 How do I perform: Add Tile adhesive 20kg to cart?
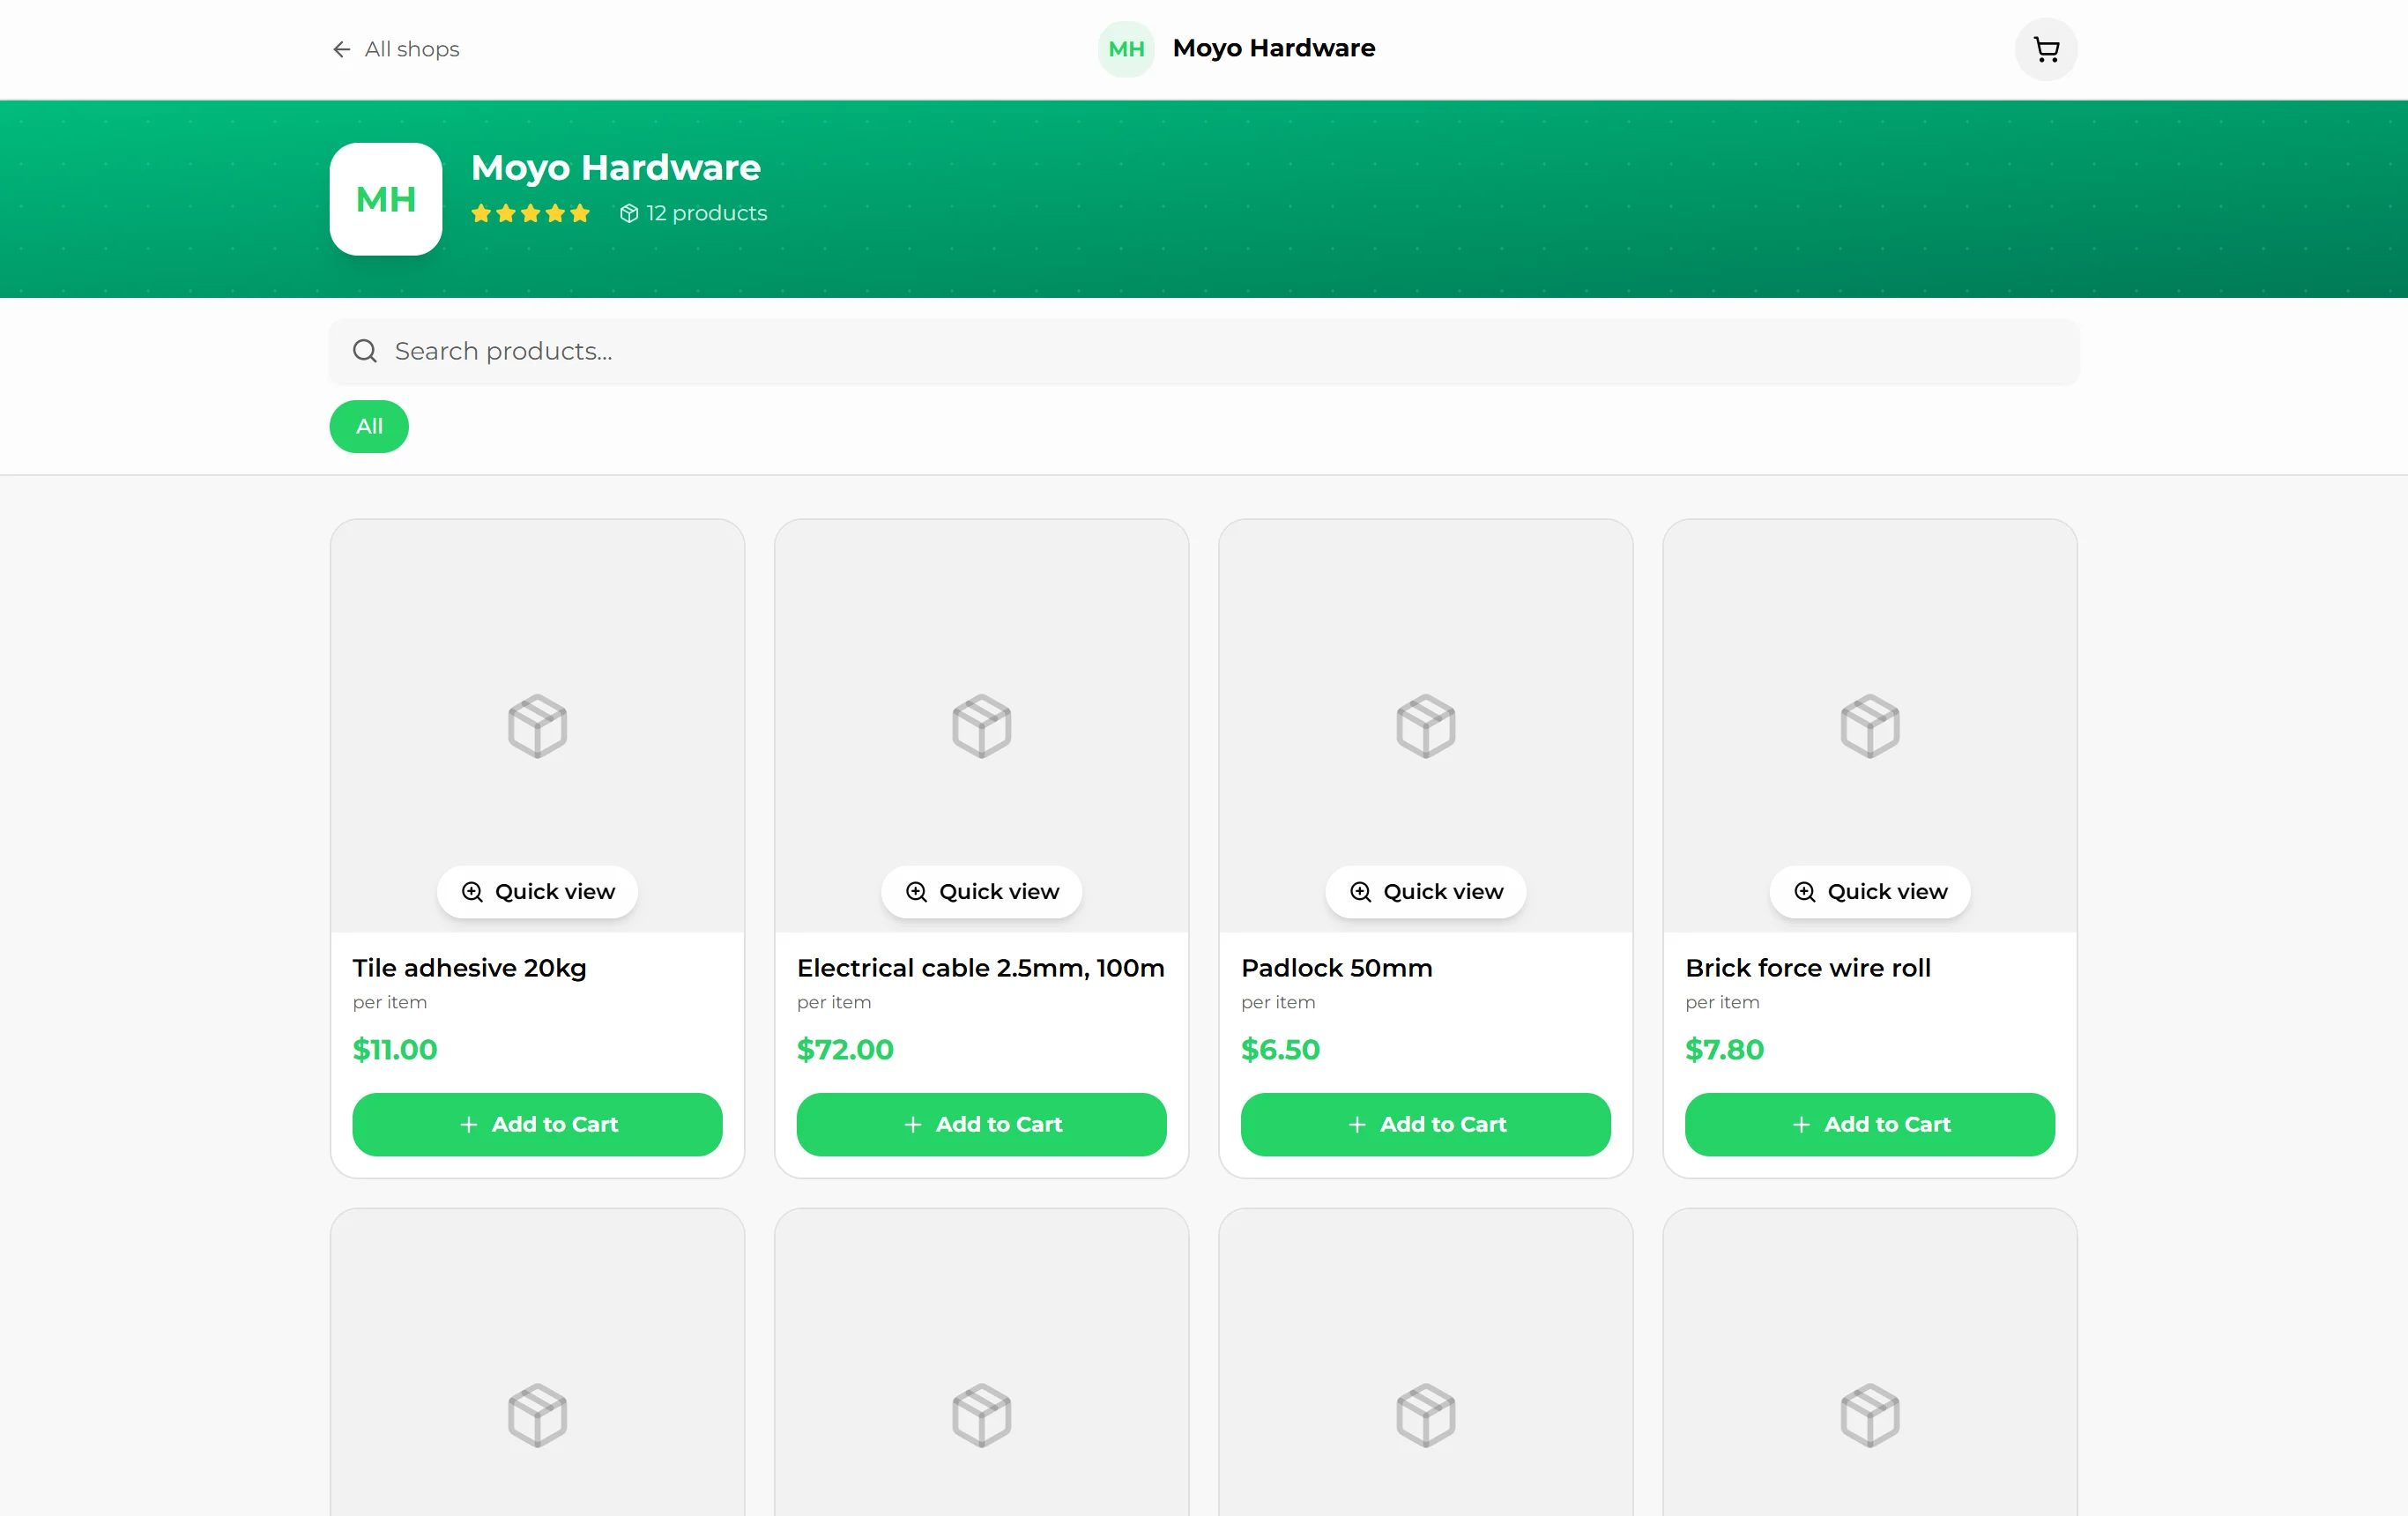coord(537,1124)
